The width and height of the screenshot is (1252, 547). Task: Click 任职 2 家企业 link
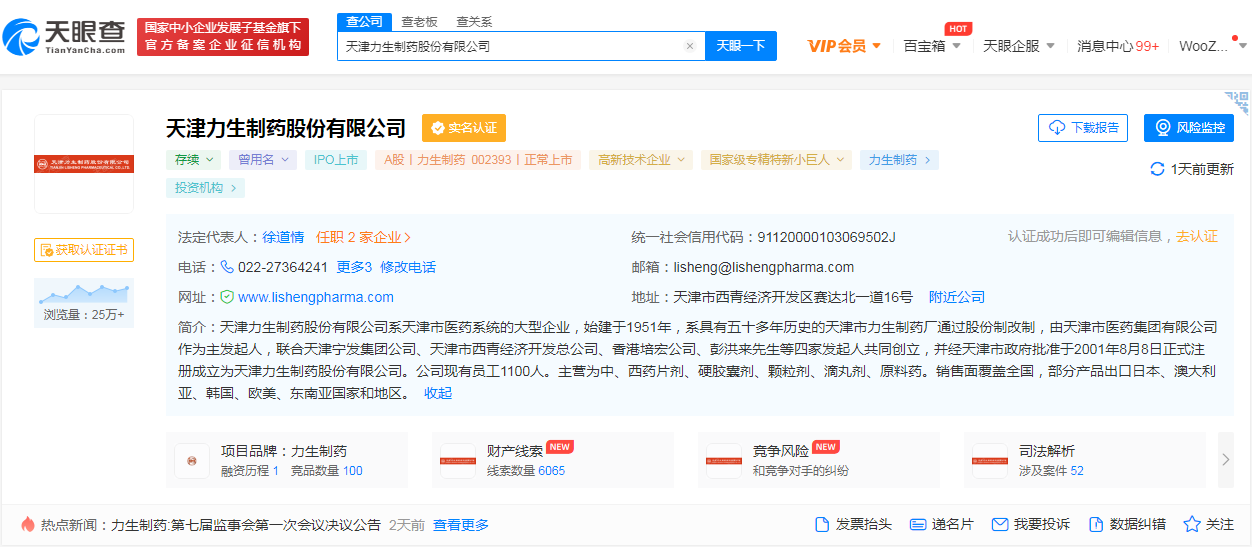point(363,237)
